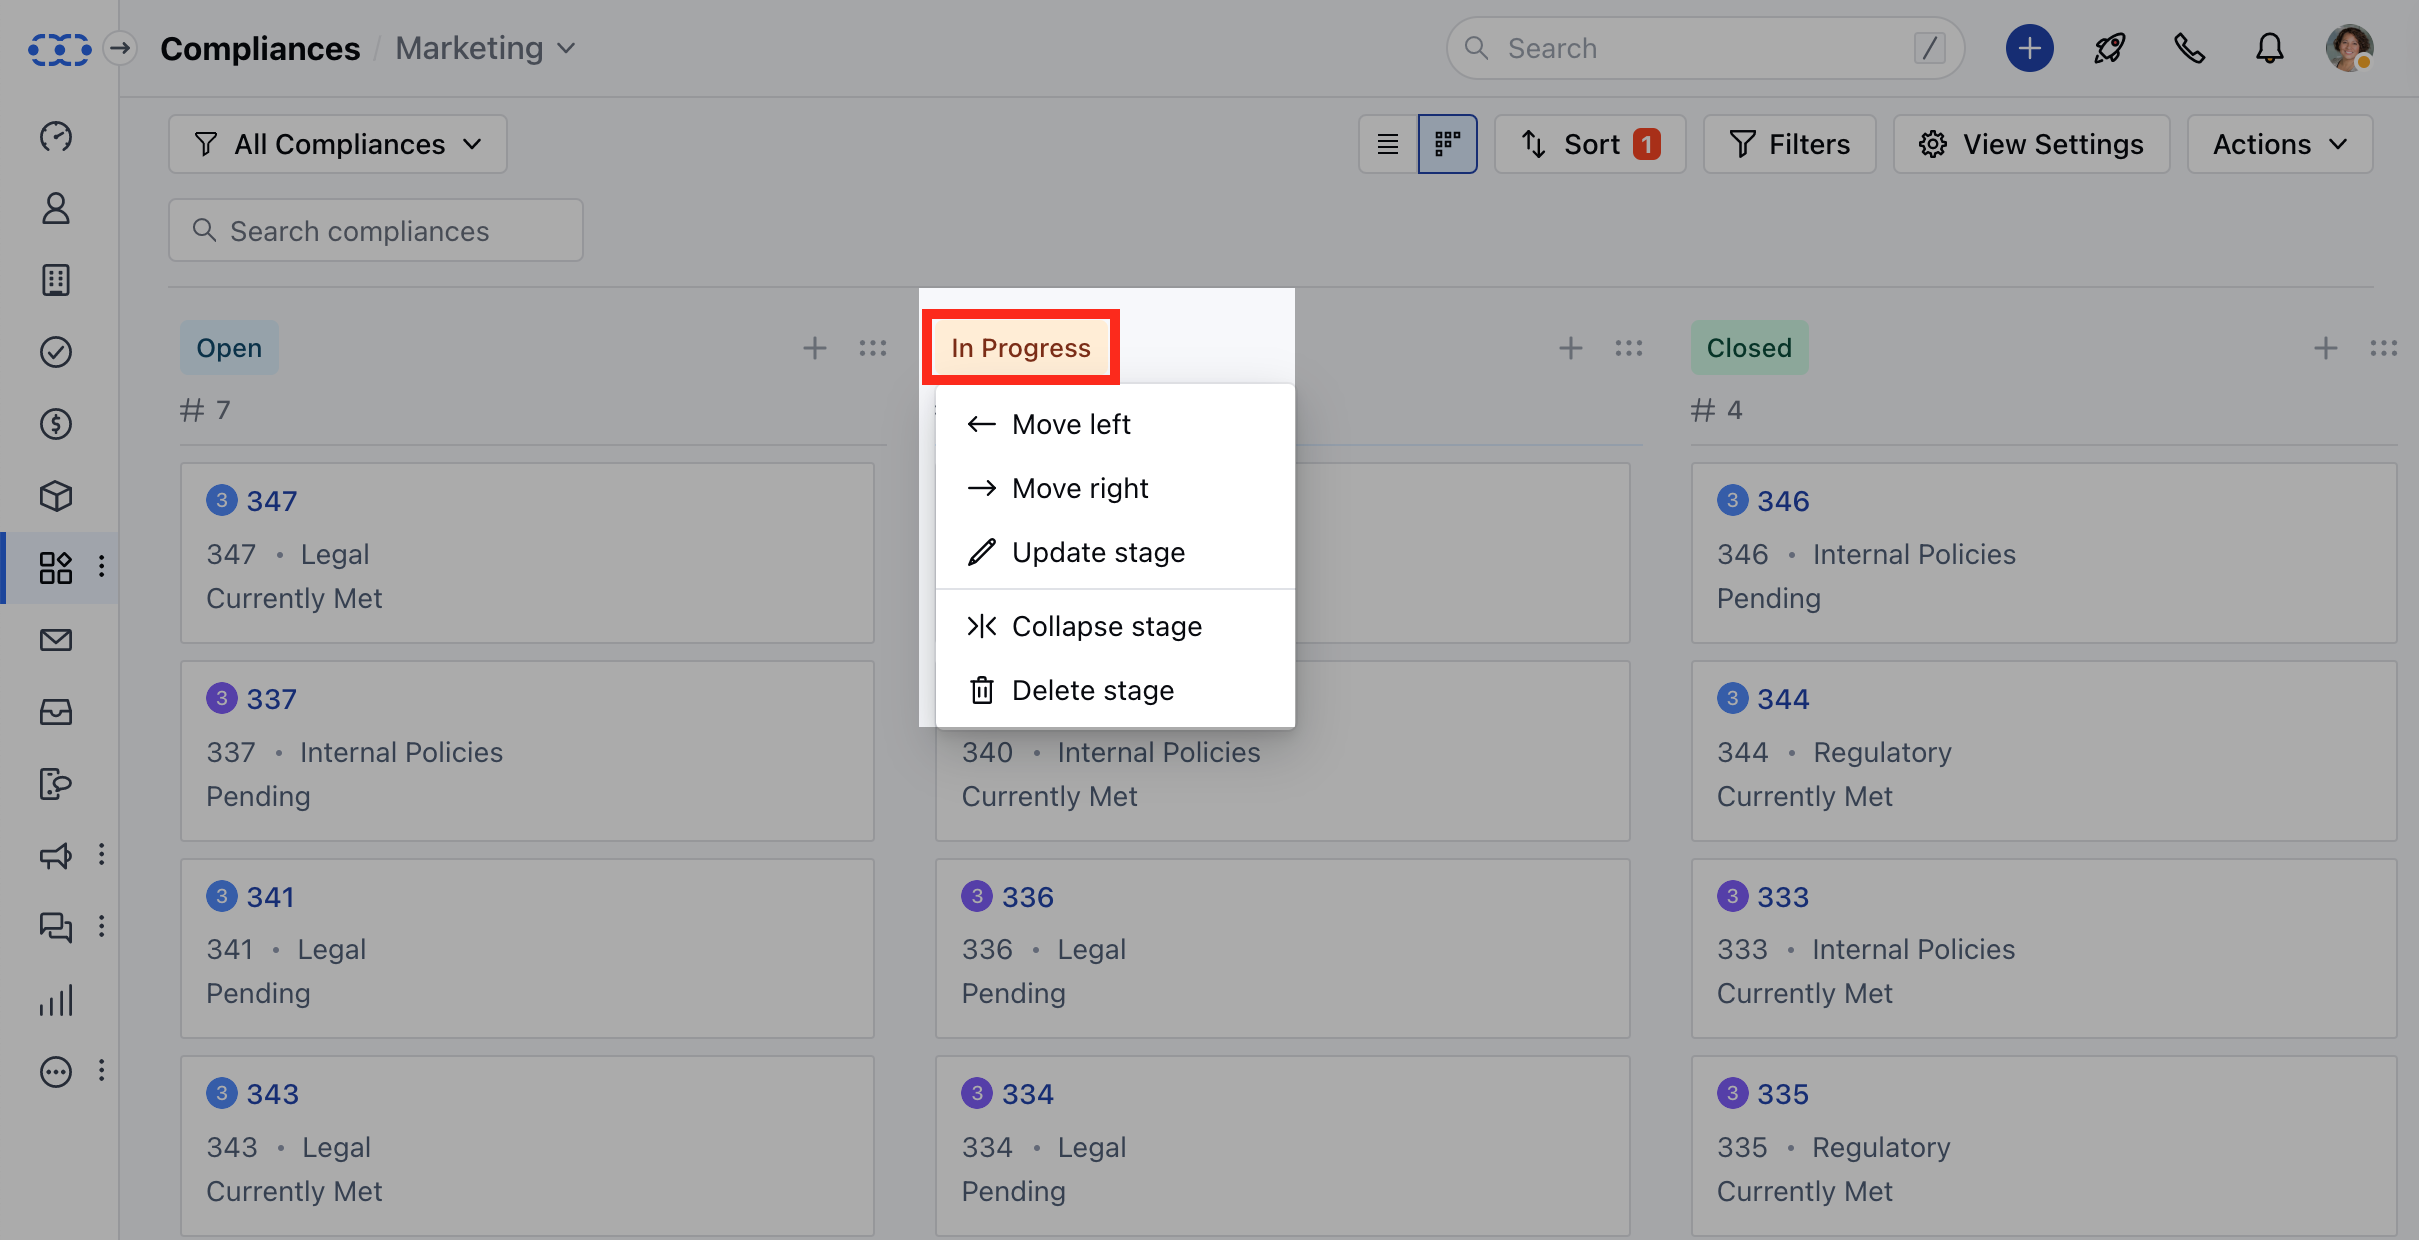Choose Collapse stage menu option
The image size is (2419, 1240).
(x=1115, y=626)
